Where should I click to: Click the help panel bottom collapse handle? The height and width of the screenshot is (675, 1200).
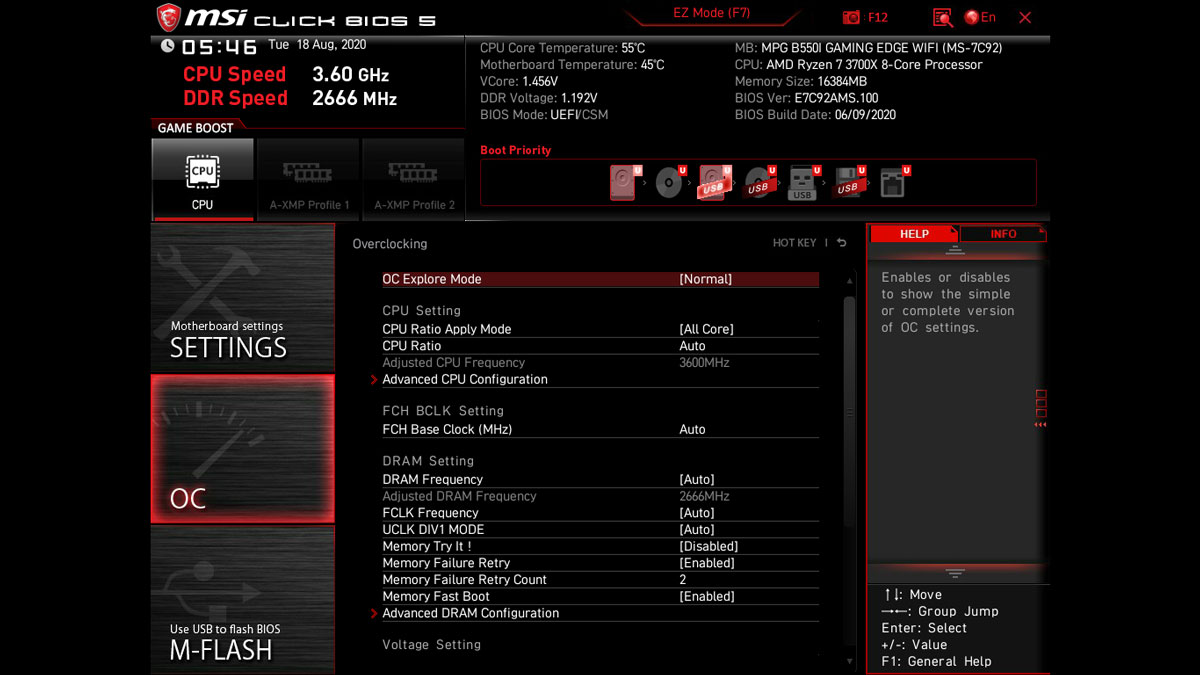(x=955, y=574)
